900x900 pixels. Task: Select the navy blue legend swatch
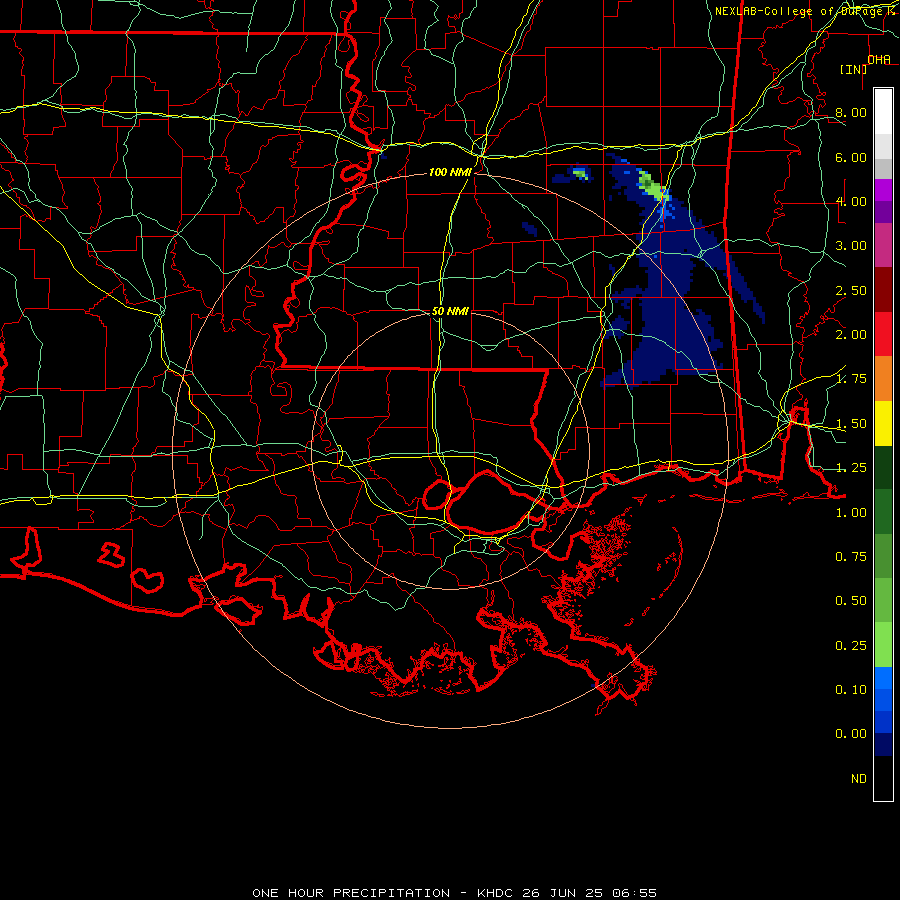point(883,744)
